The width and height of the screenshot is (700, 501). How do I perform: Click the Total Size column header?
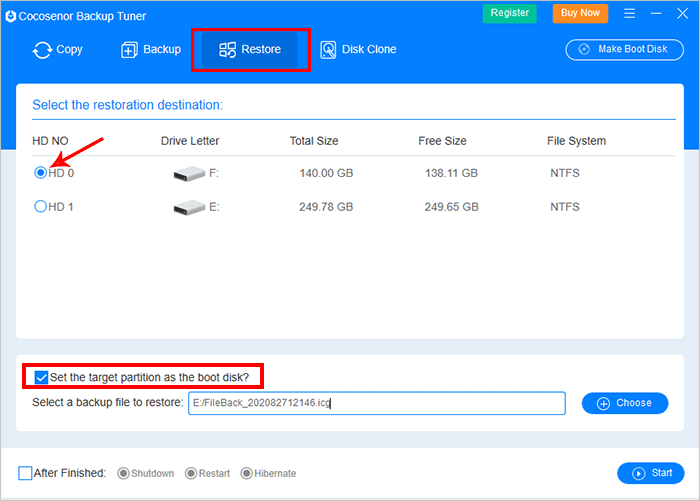(x=314, y=141)
